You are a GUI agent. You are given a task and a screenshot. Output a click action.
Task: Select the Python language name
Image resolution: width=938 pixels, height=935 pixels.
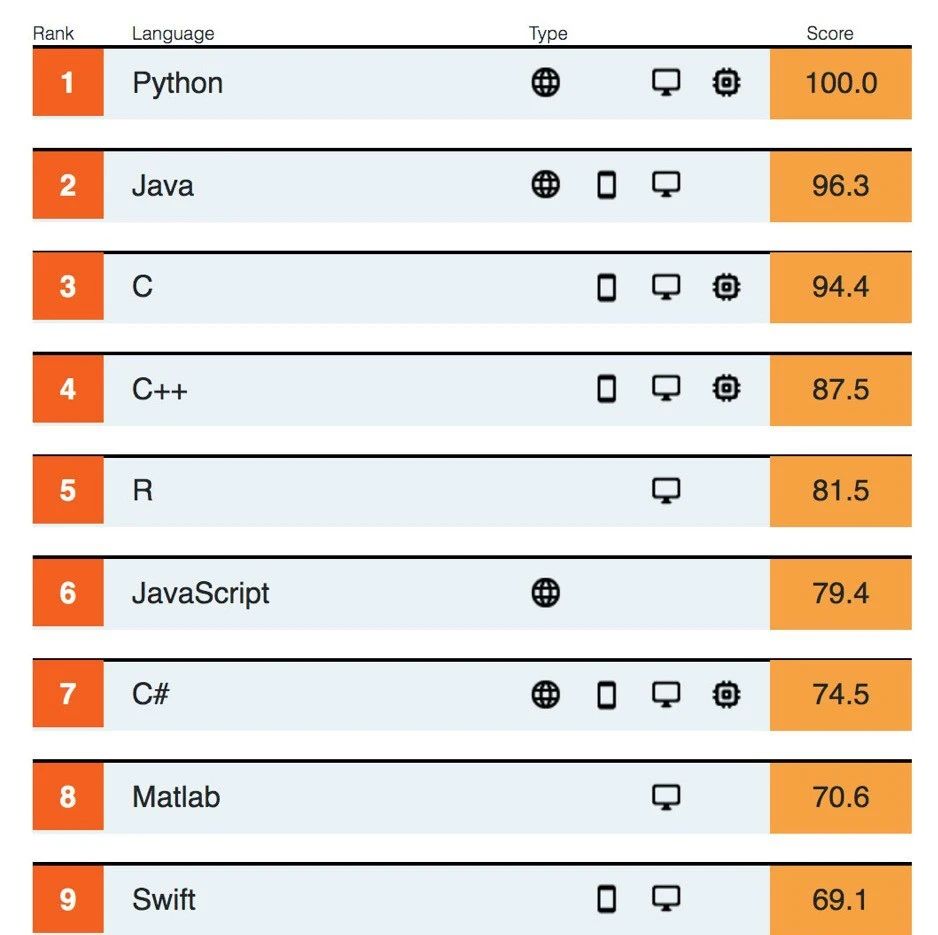[x=178, y=83]
